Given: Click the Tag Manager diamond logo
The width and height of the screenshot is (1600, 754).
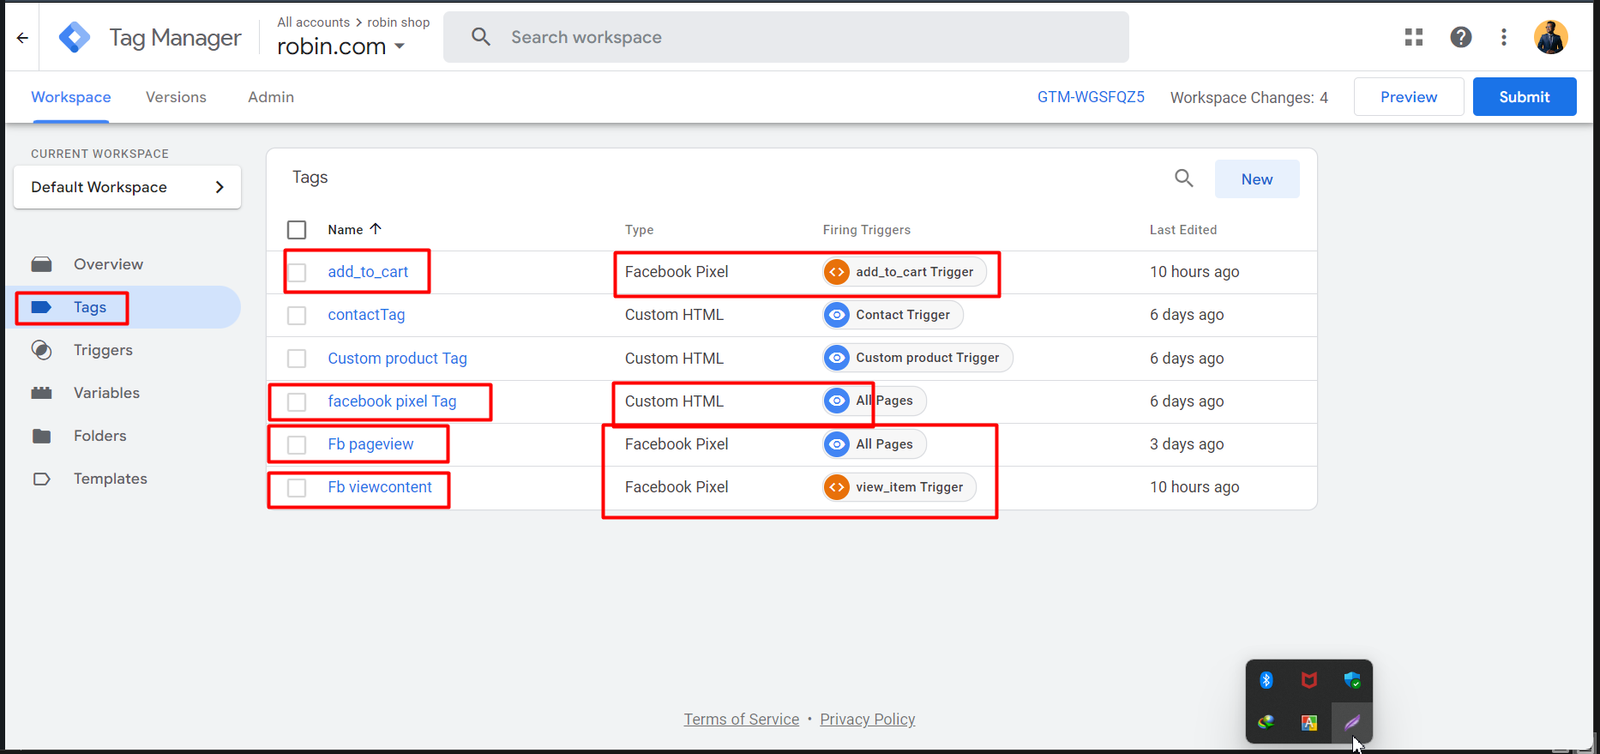Looking at the screenshot, I should coord(75,38).
